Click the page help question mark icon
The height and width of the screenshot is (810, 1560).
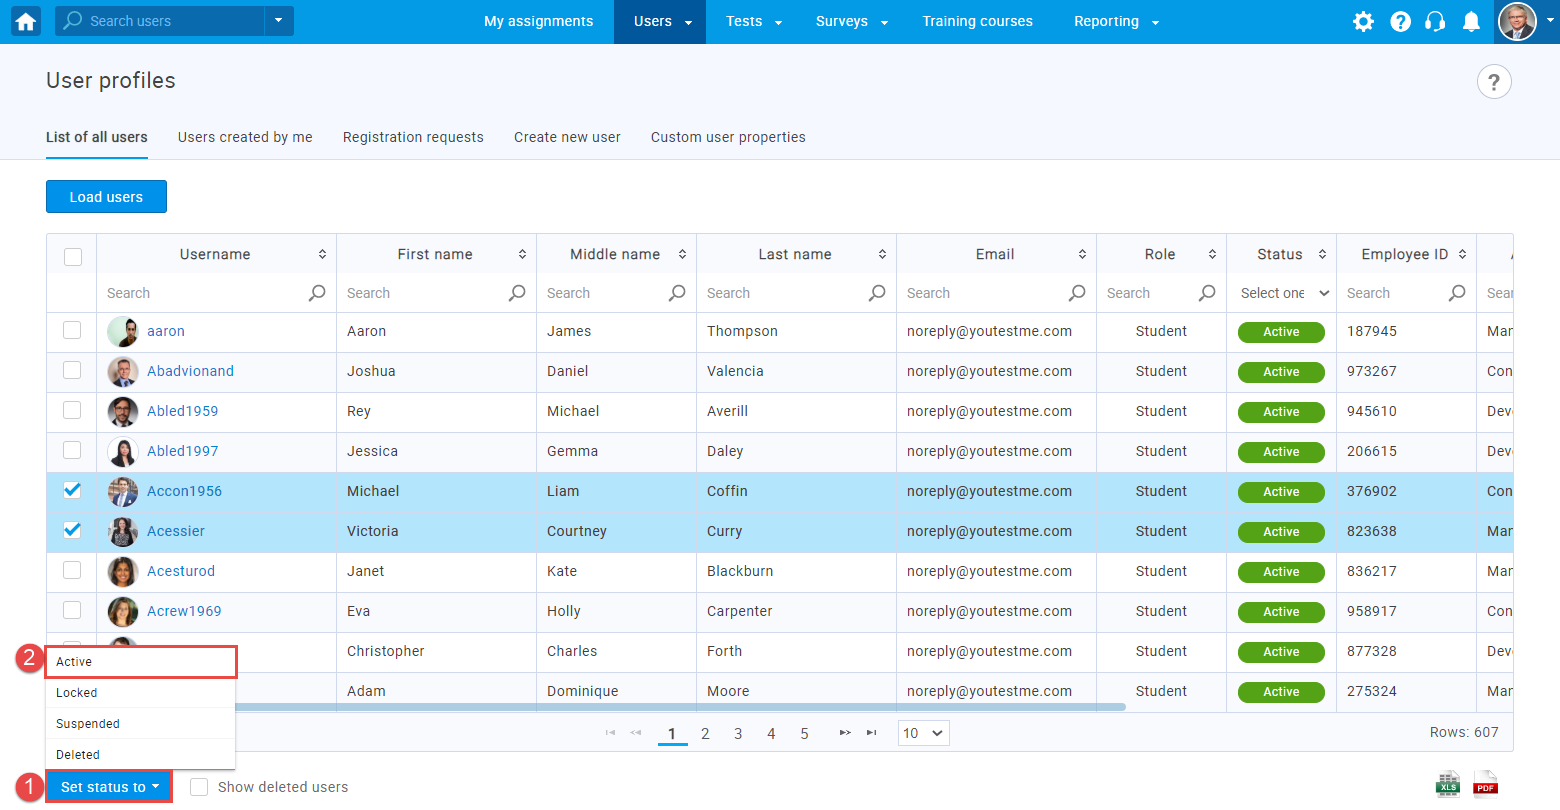tap(1493, 82)
